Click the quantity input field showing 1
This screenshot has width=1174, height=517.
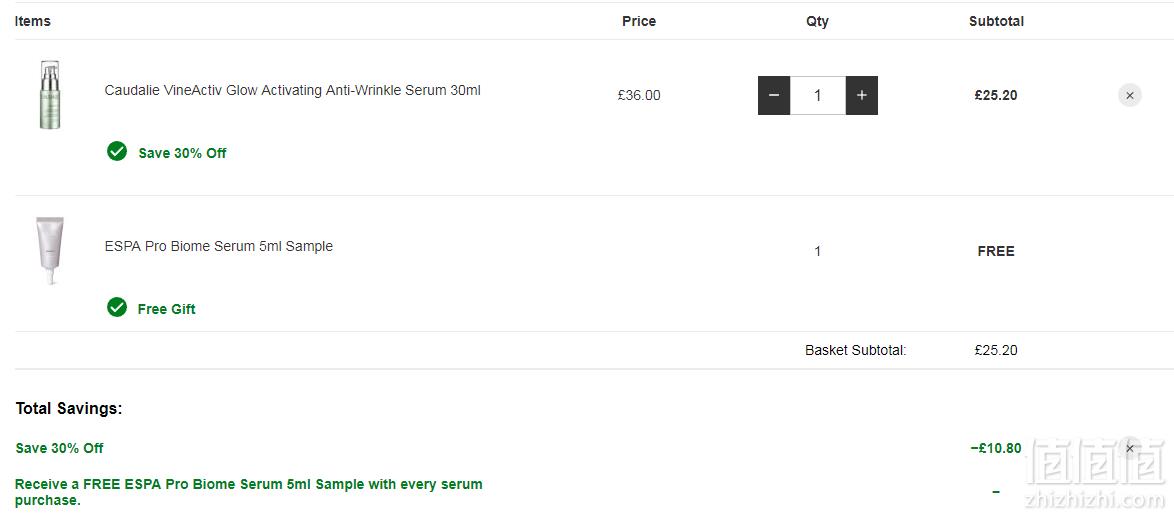click(x=818, y=95)
